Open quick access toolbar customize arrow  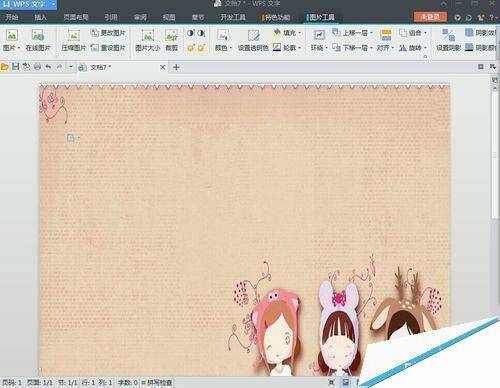[71, 67]
